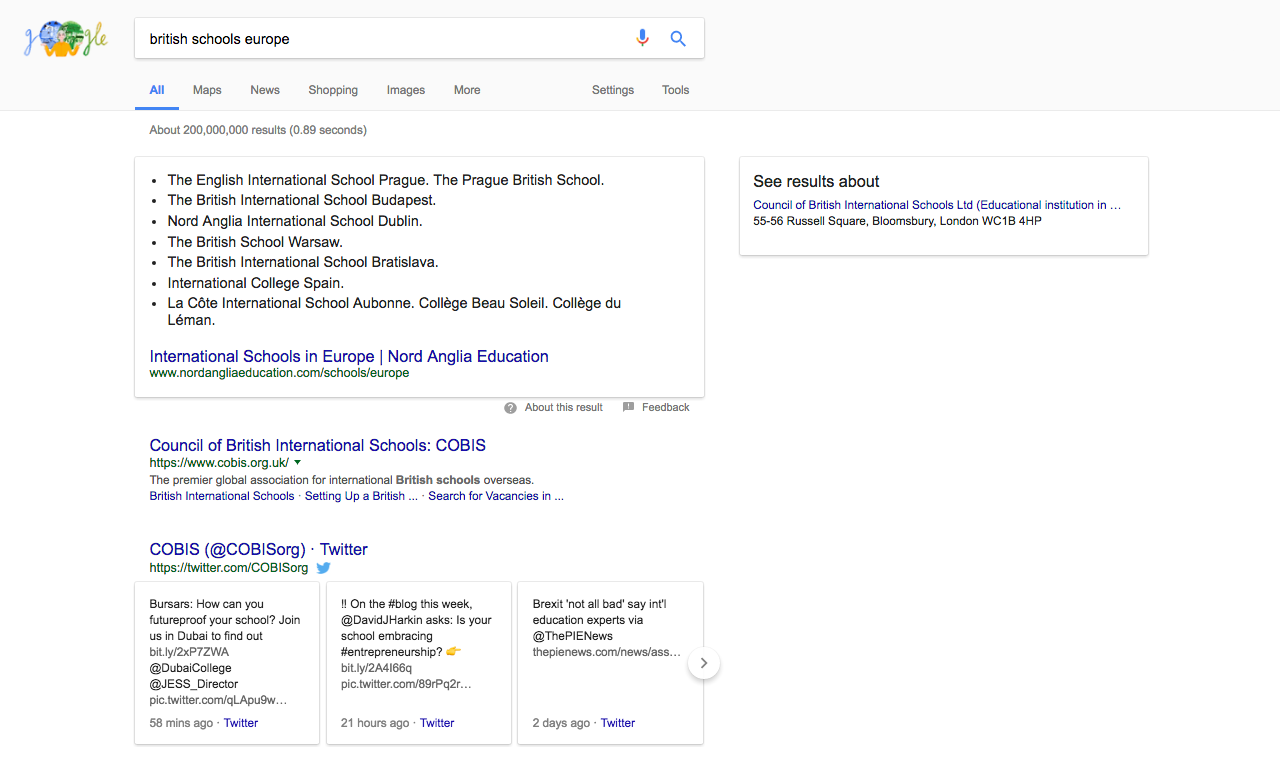Open the #blog entrepreneurship tweet card

click(x=419, y=663)
